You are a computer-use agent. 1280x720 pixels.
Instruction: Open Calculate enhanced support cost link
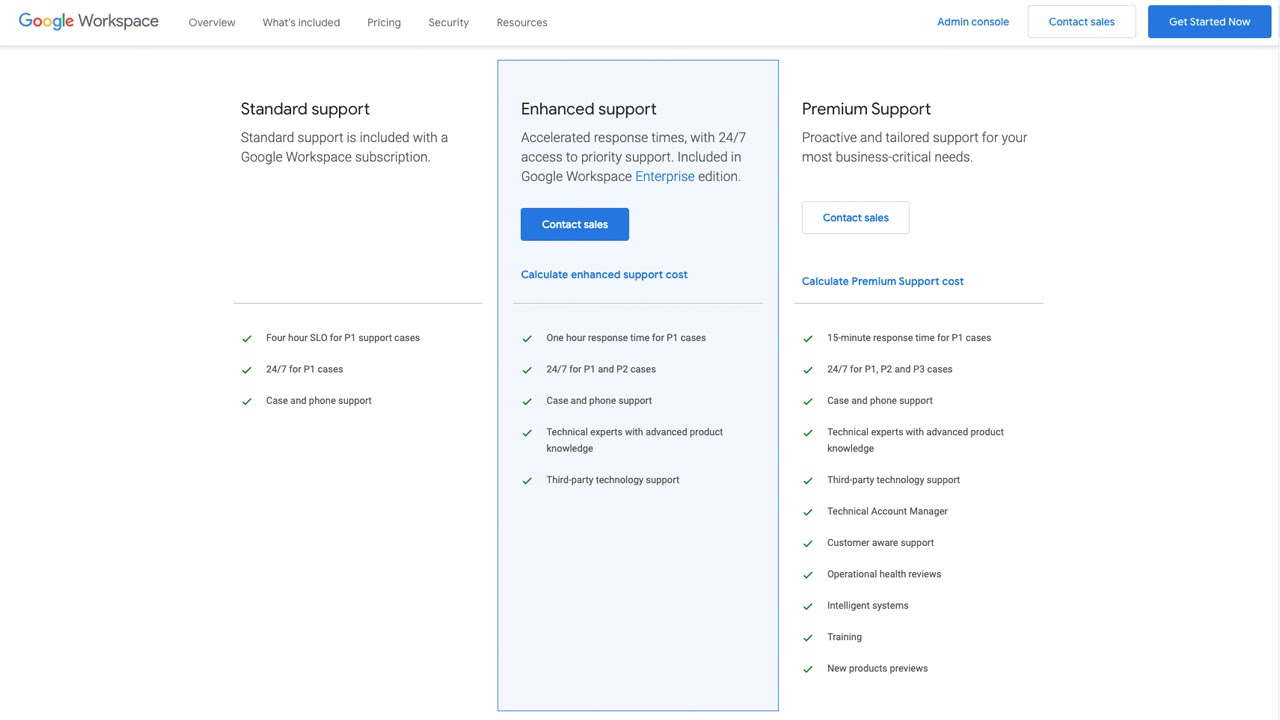click(604, 275)
